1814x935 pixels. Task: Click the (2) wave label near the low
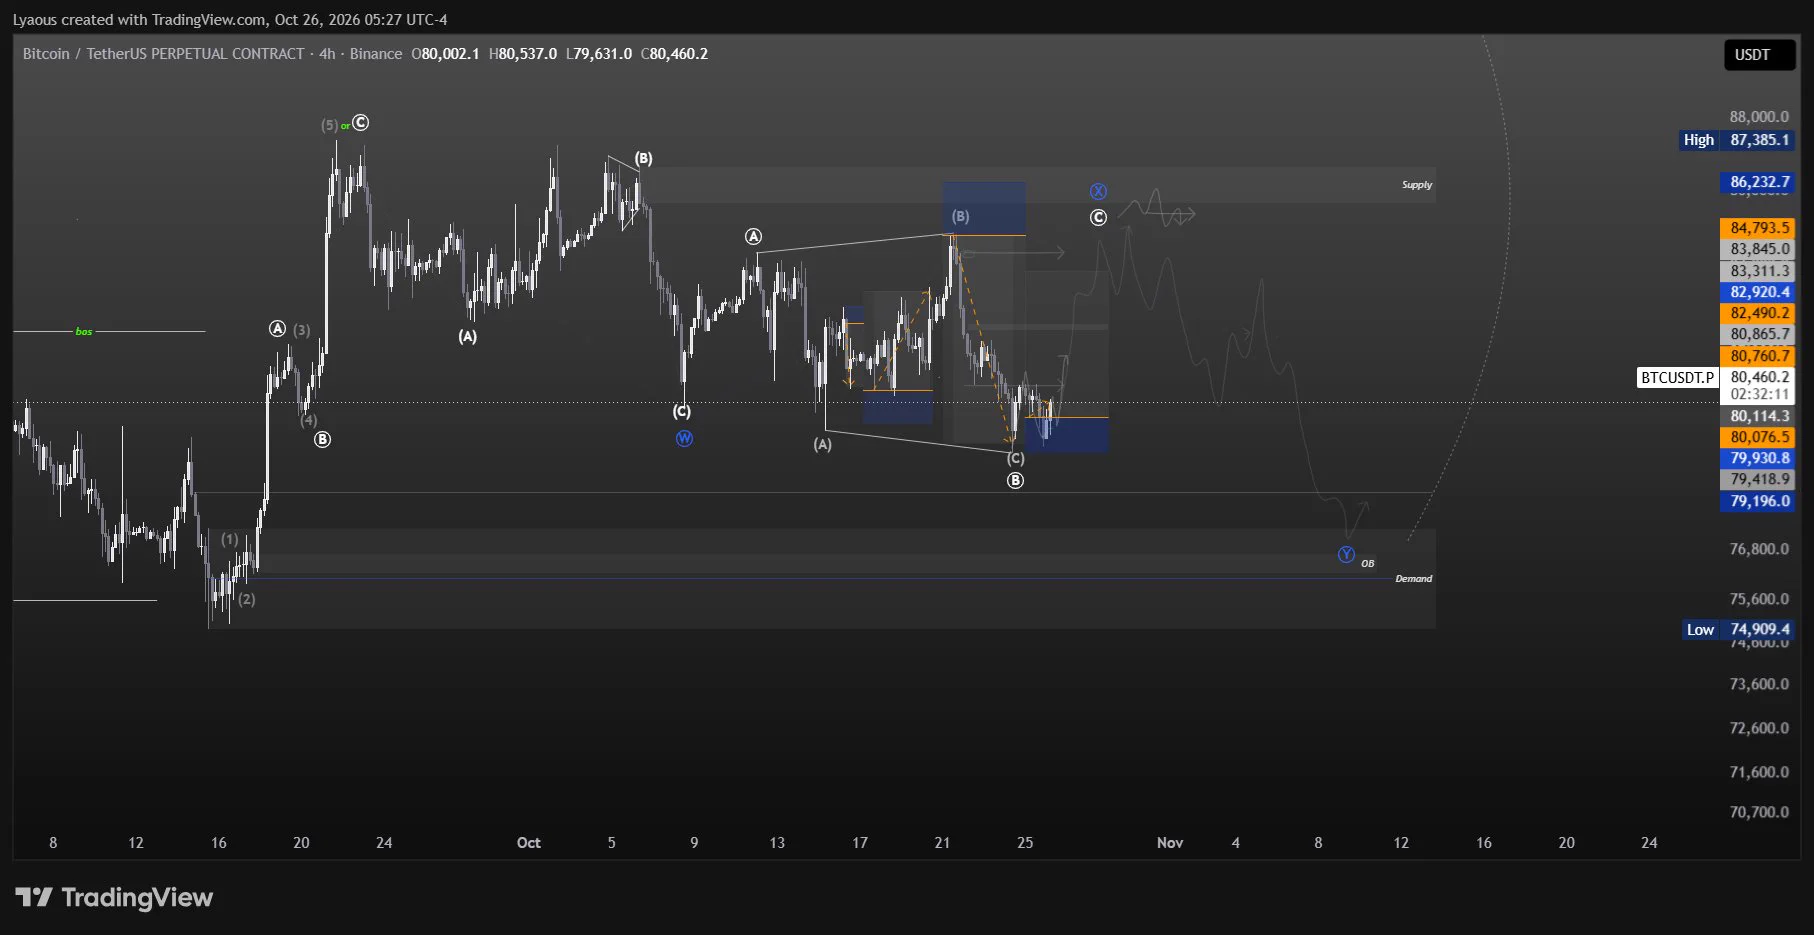(247, 599)
